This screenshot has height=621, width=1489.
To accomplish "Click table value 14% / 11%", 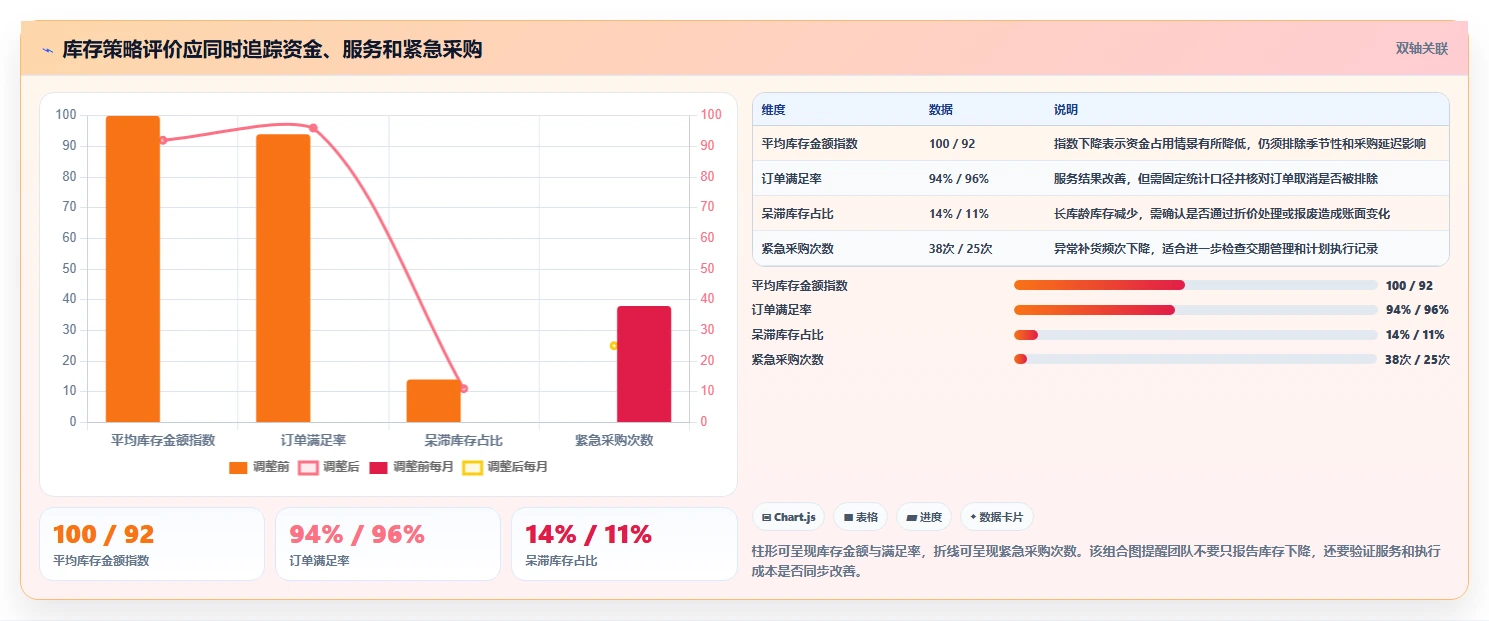I will pos(959,214).
